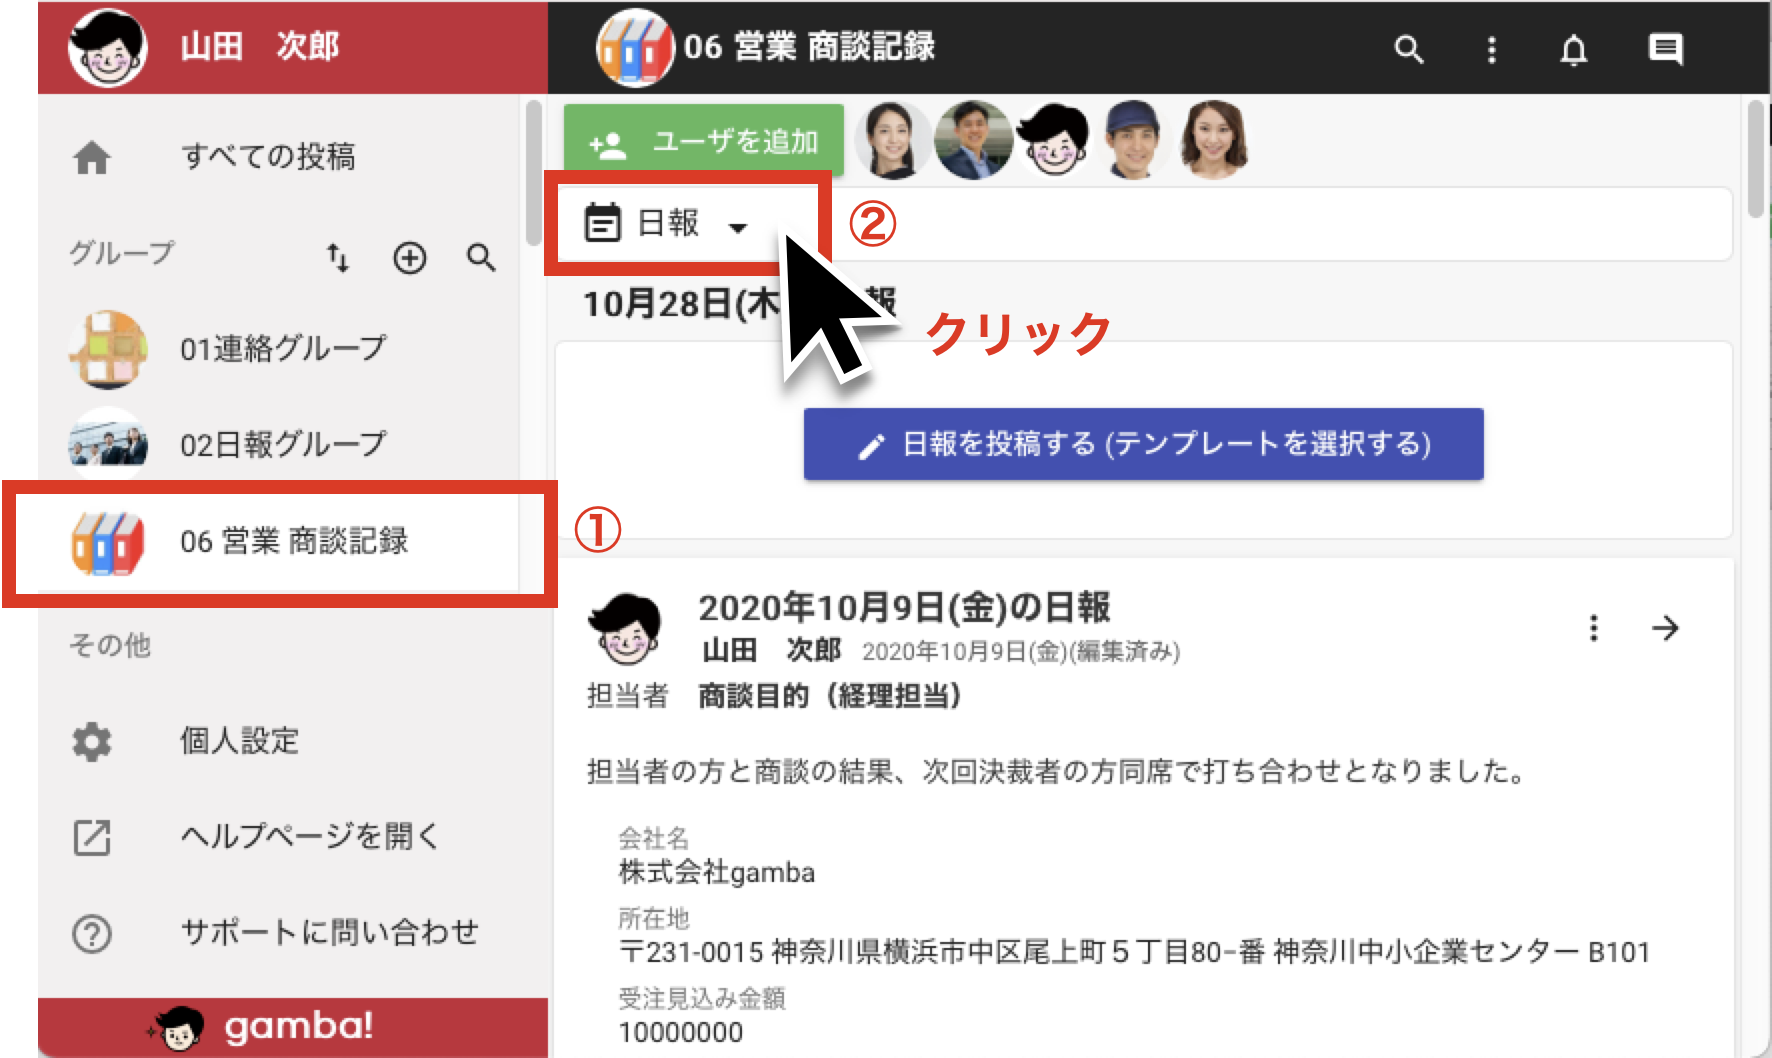The image size is (1772, 1058).
Task: Click the gear icon beside 個人設定
Action: point(92,742)
